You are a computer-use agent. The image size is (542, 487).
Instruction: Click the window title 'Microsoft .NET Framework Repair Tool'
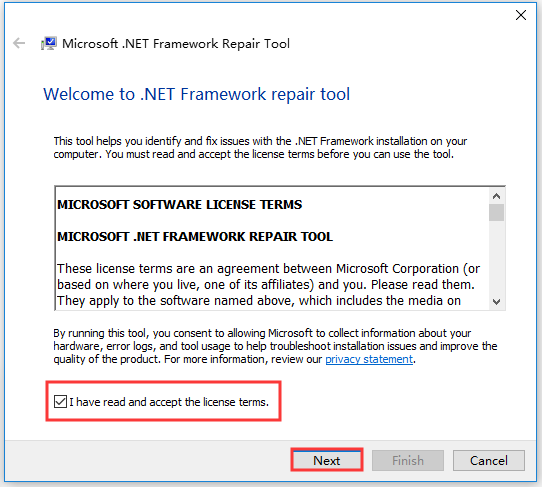(176, 44)
